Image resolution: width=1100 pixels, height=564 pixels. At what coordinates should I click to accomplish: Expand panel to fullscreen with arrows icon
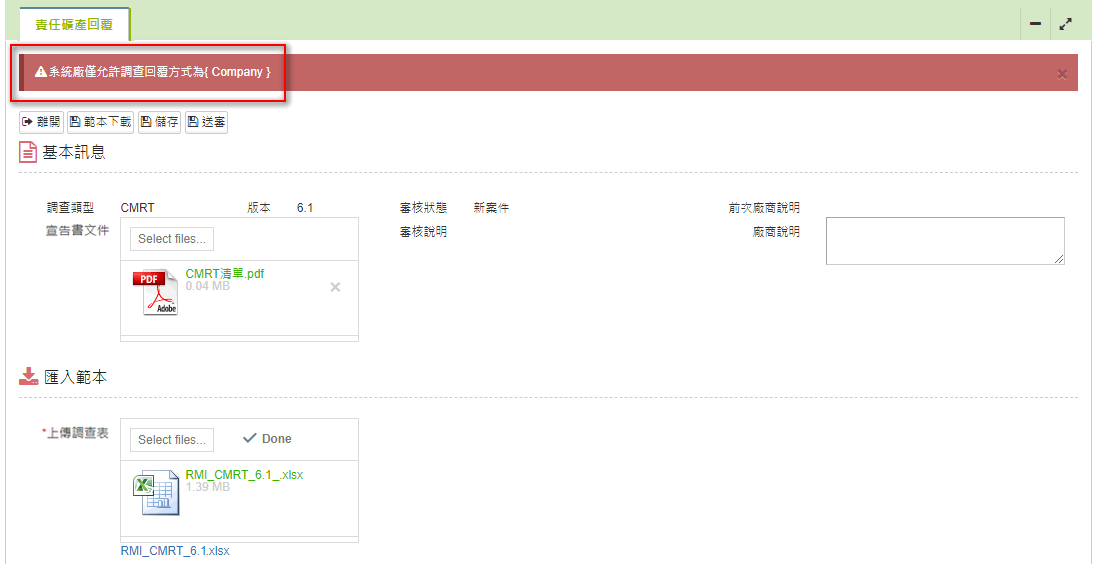tap(1065, 24)
